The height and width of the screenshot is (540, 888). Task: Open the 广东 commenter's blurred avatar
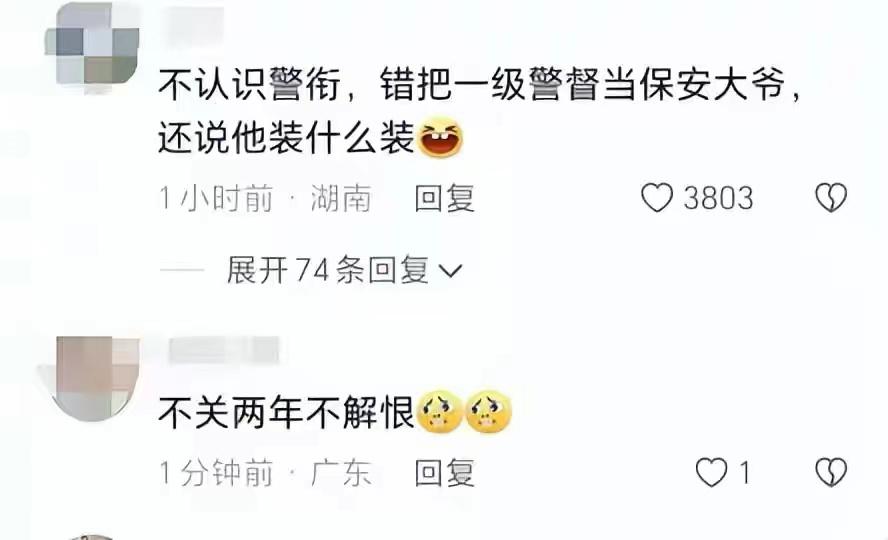point(91,378)
